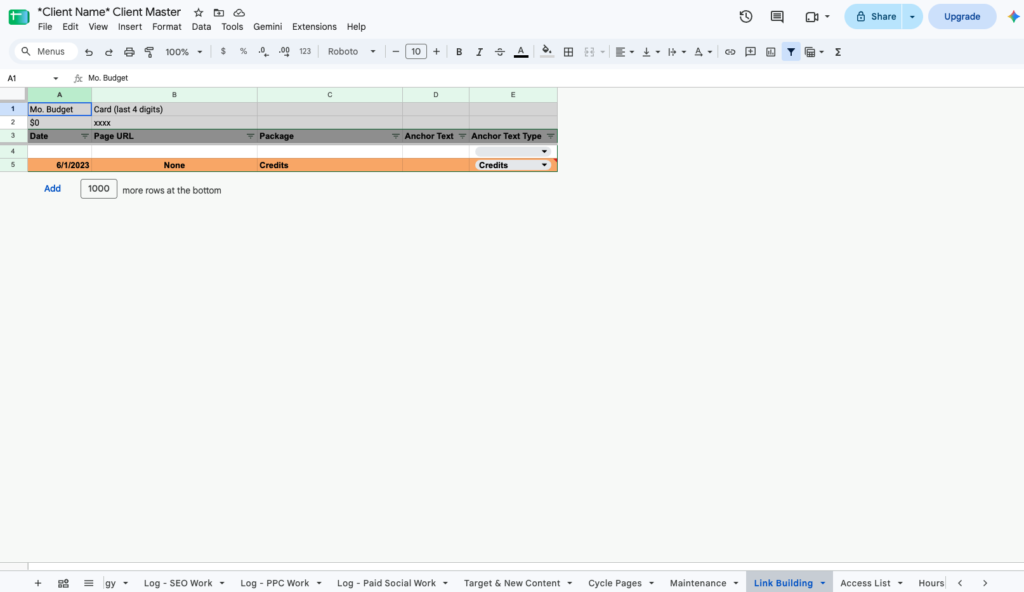1024x592 pixels.
Task: Open the Sheets home logo
Action: (18, 17)
